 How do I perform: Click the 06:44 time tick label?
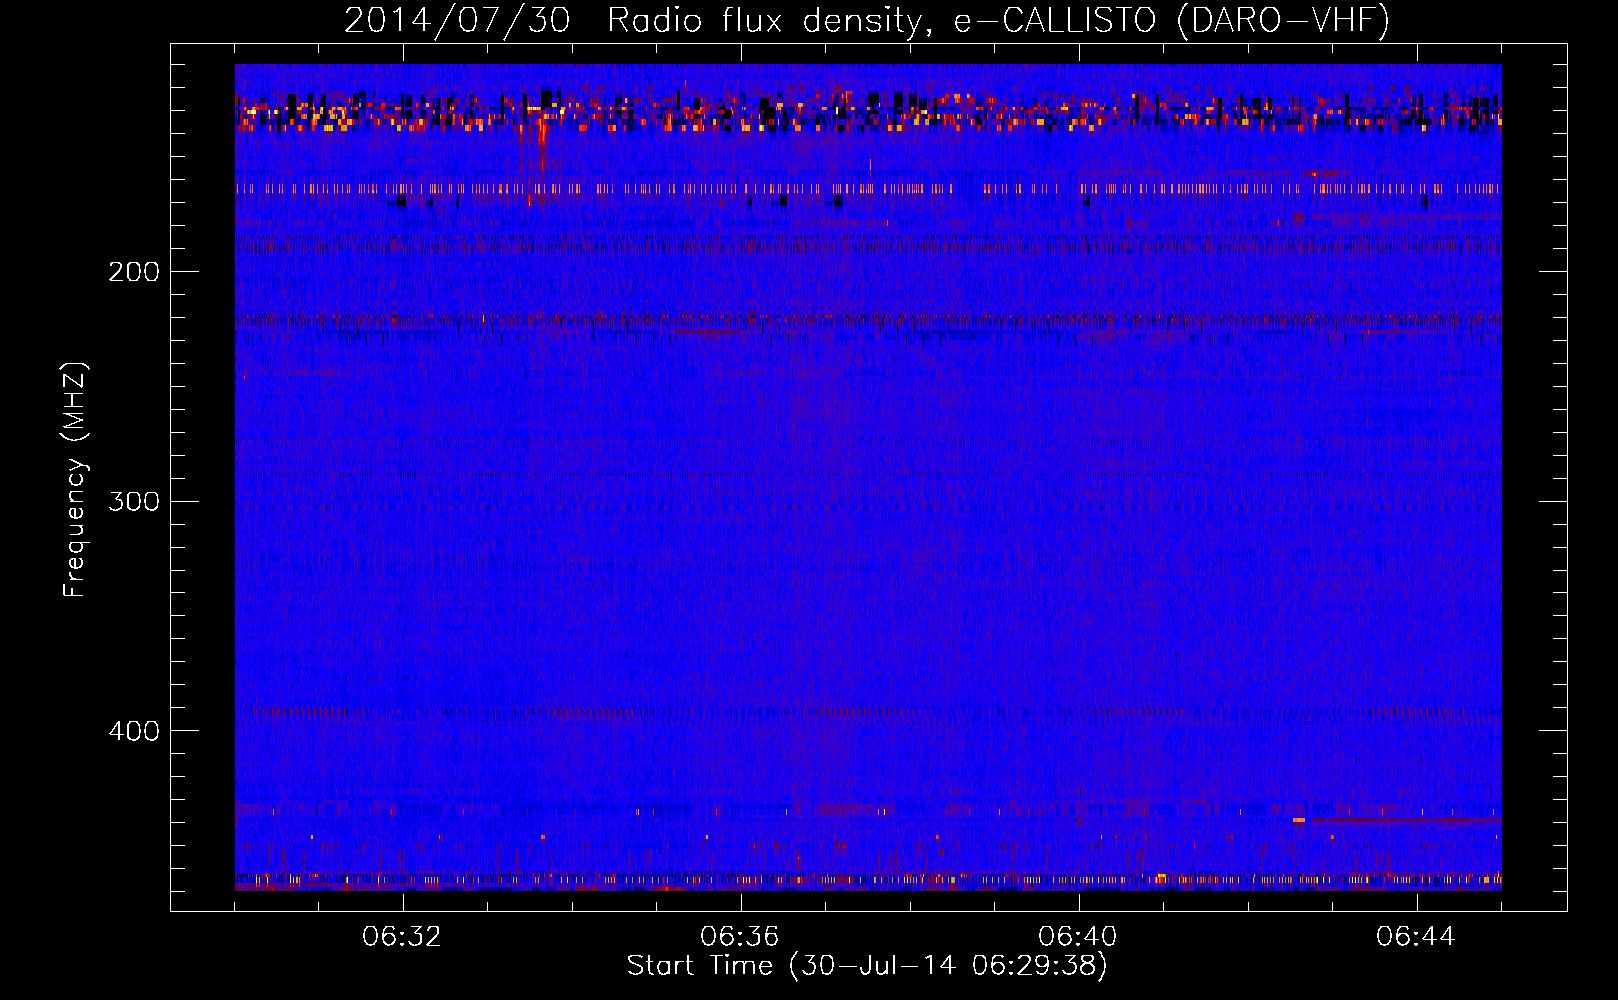click(1416, 936)
